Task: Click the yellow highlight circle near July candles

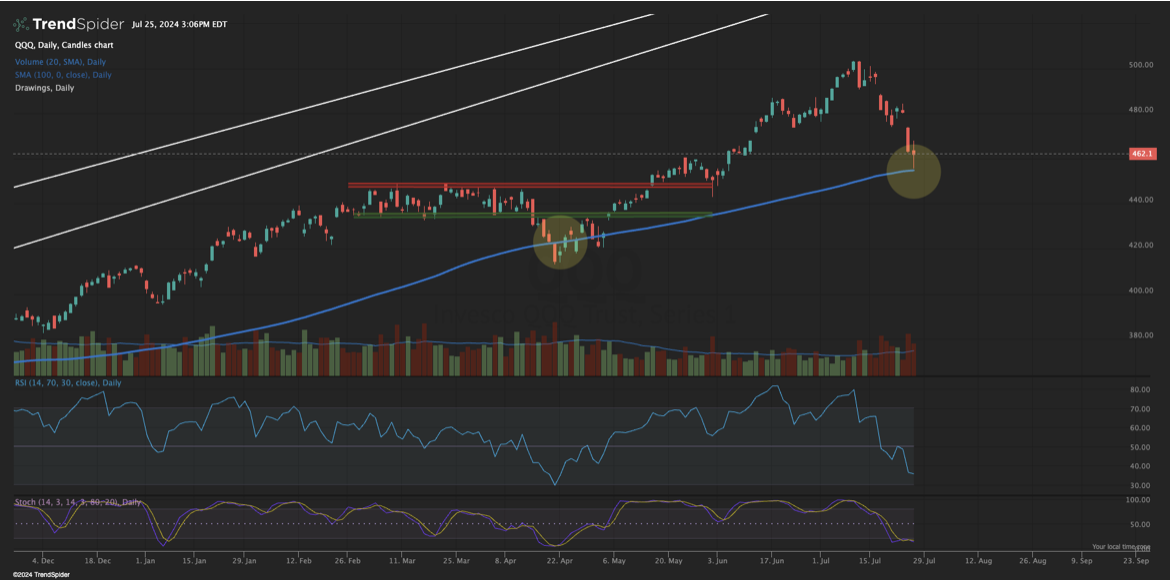Action: coord(913,171)
